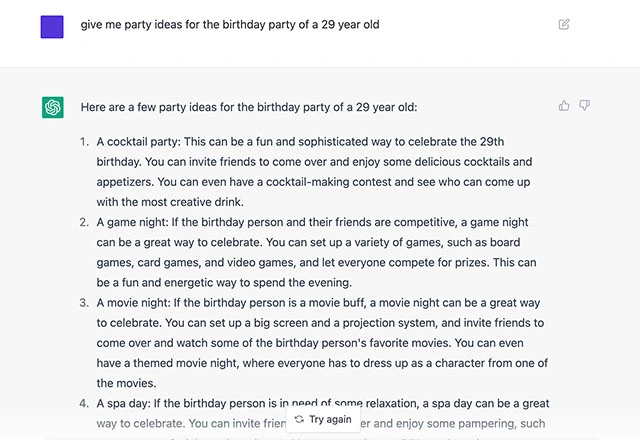
Task: Click the purple user avatar square
Action: tap(53, 27)
